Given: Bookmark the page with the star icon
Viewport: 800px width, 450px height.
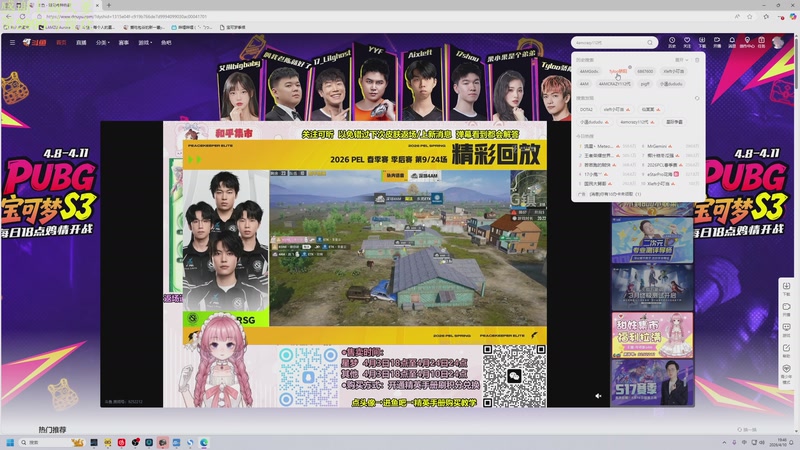Looking at the screenshot, I should (x=749, y=16).
